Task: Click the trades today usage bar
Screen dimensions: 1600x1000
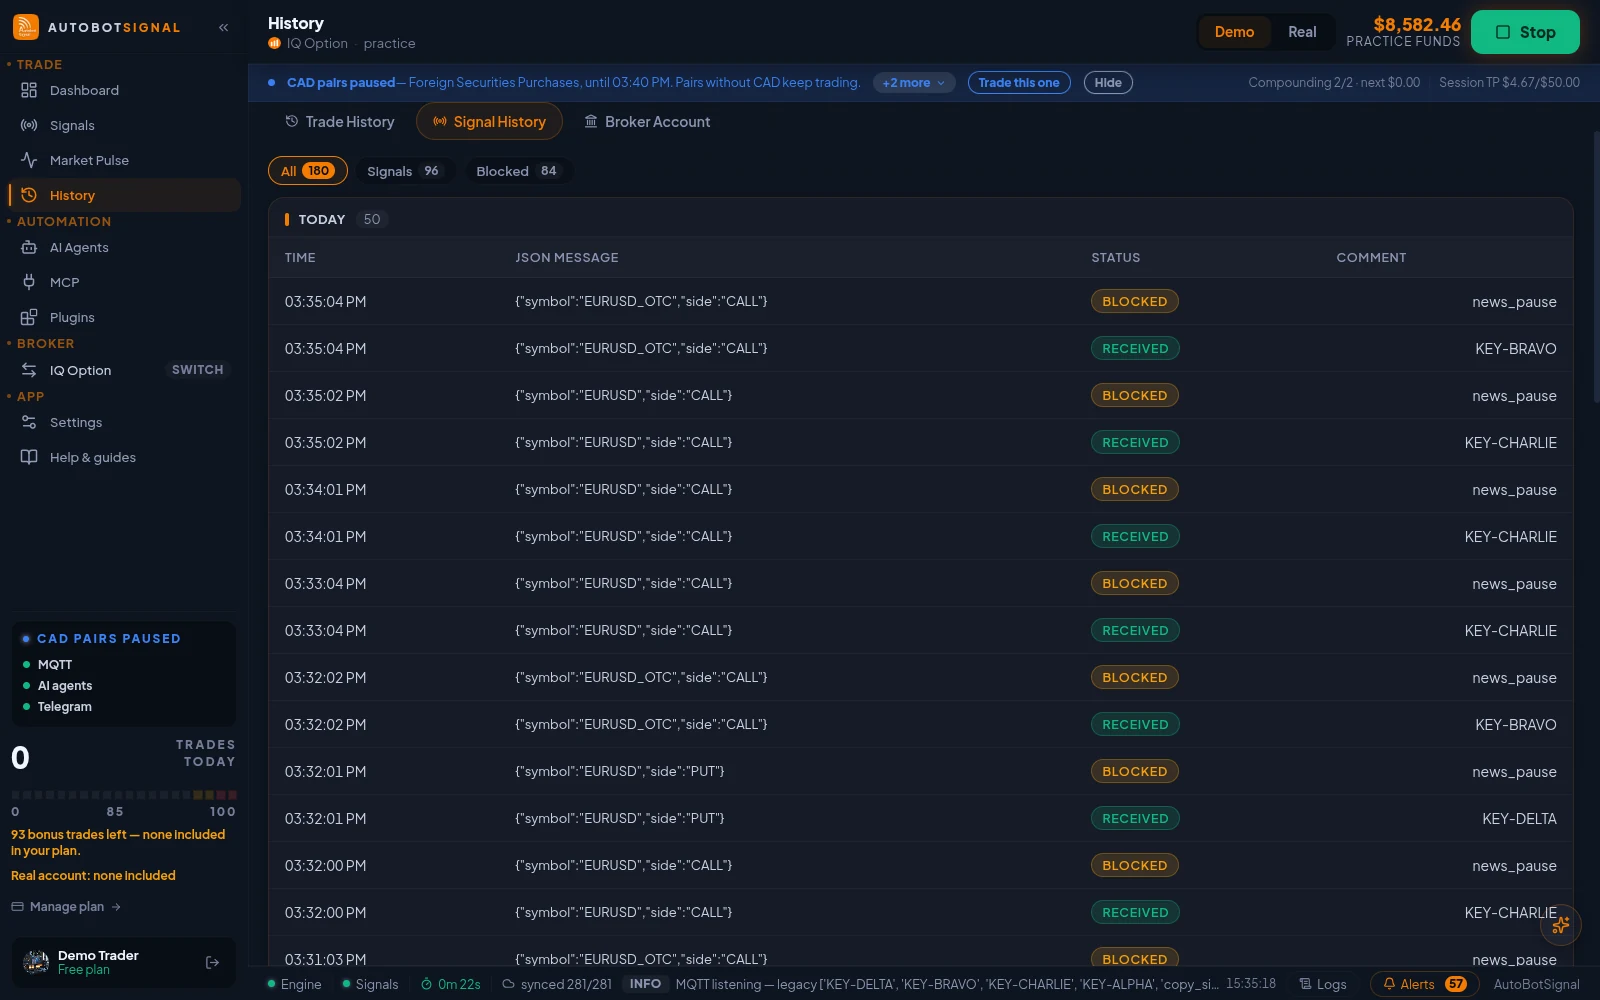Action: pos(124,795)
